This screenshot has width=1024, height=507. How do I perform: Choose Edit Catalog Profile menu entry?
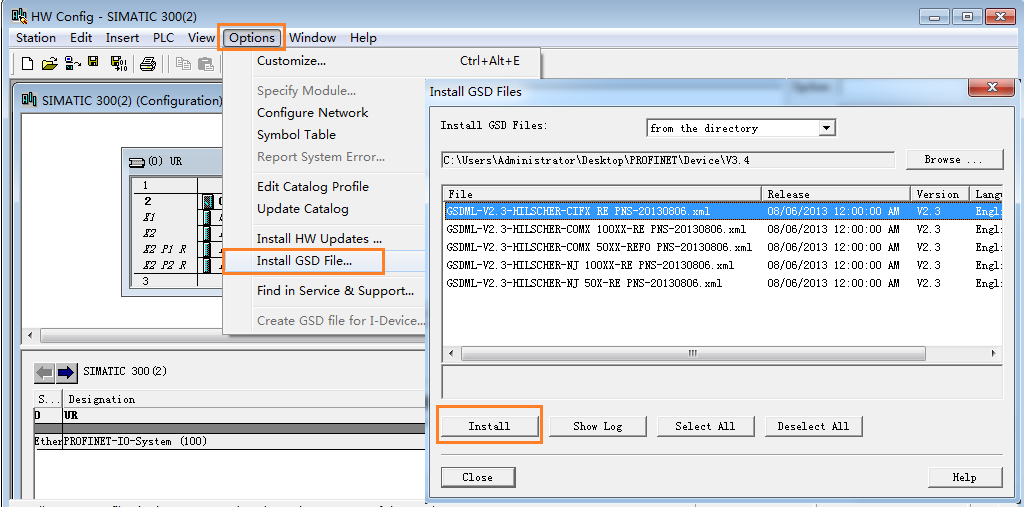pyautogui.click(x=325, y=187)
